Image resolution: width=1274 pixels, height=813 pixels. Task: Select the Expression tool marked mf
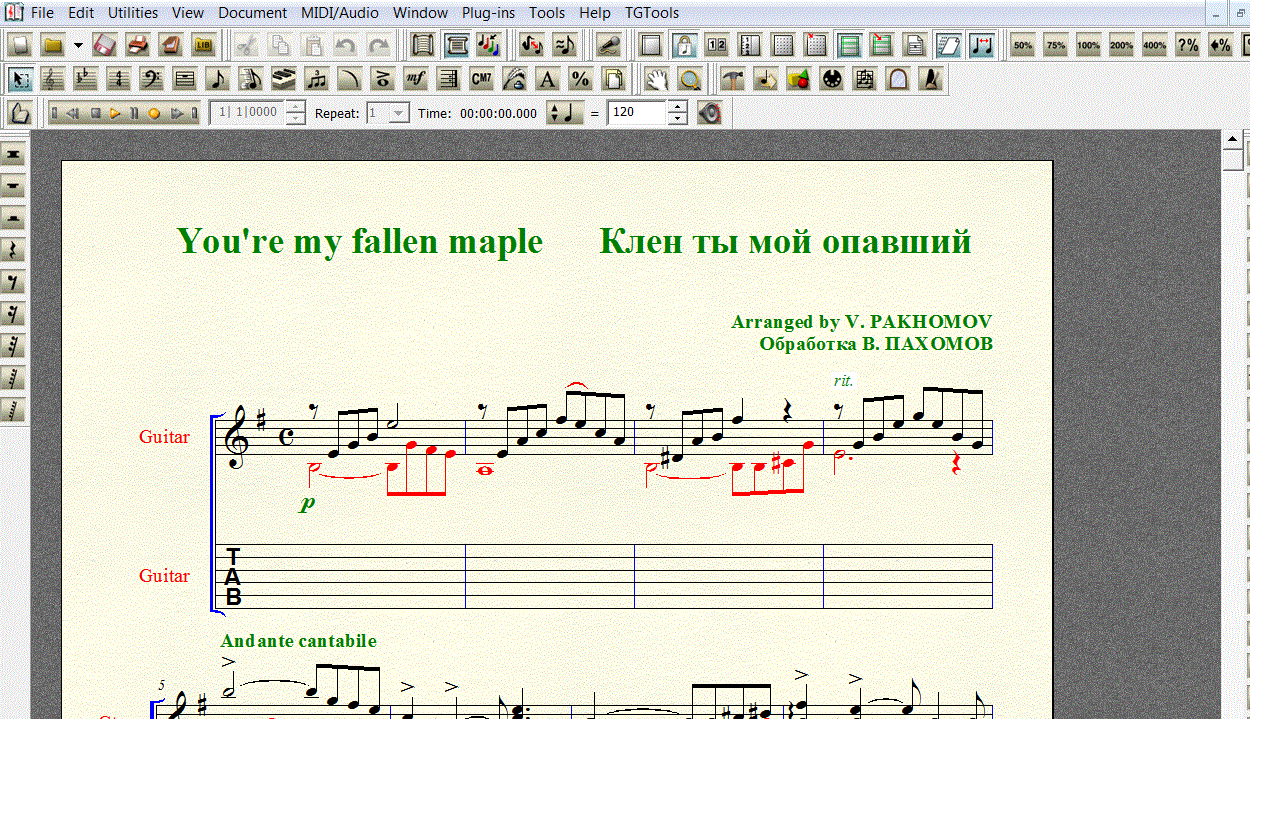[x=415, y=79]
